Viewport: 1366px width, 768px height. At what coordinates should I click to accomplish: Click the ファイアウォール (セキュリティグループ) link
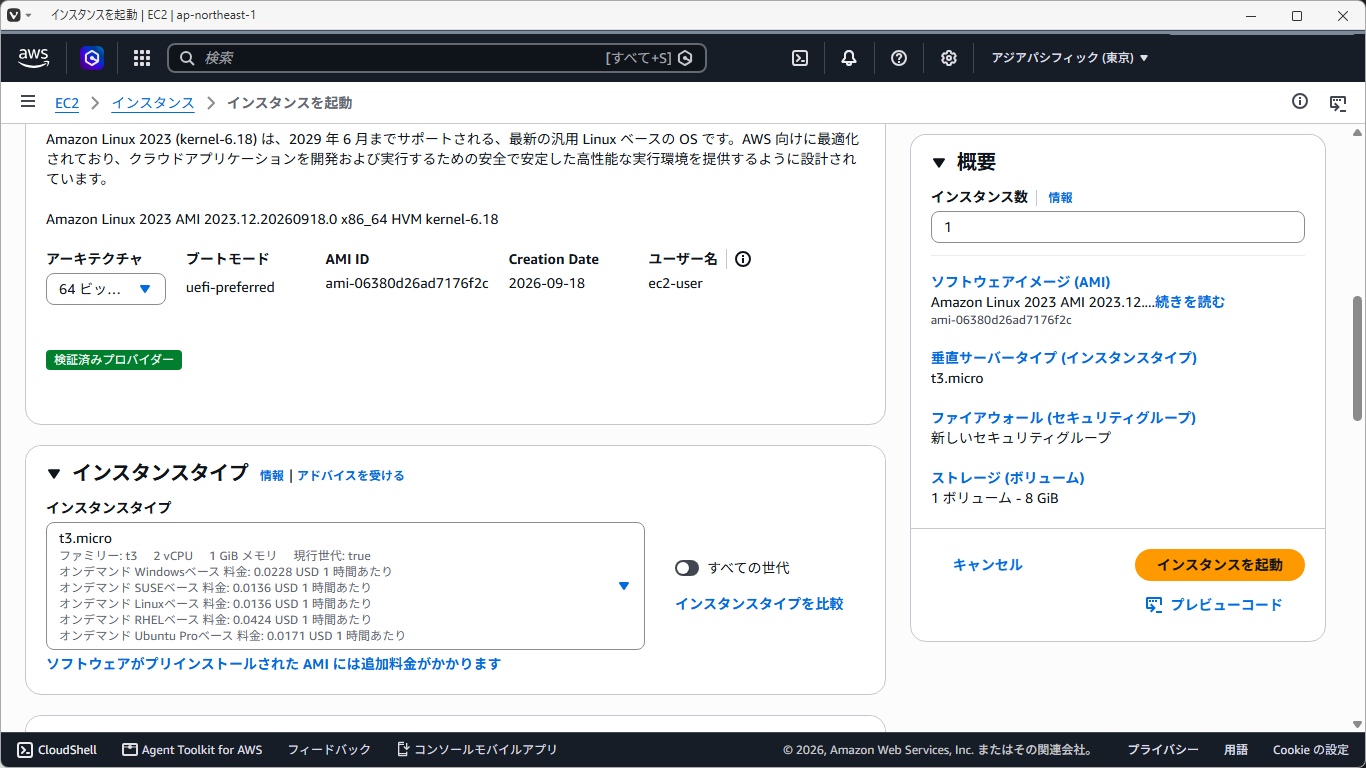(1063, 418)
